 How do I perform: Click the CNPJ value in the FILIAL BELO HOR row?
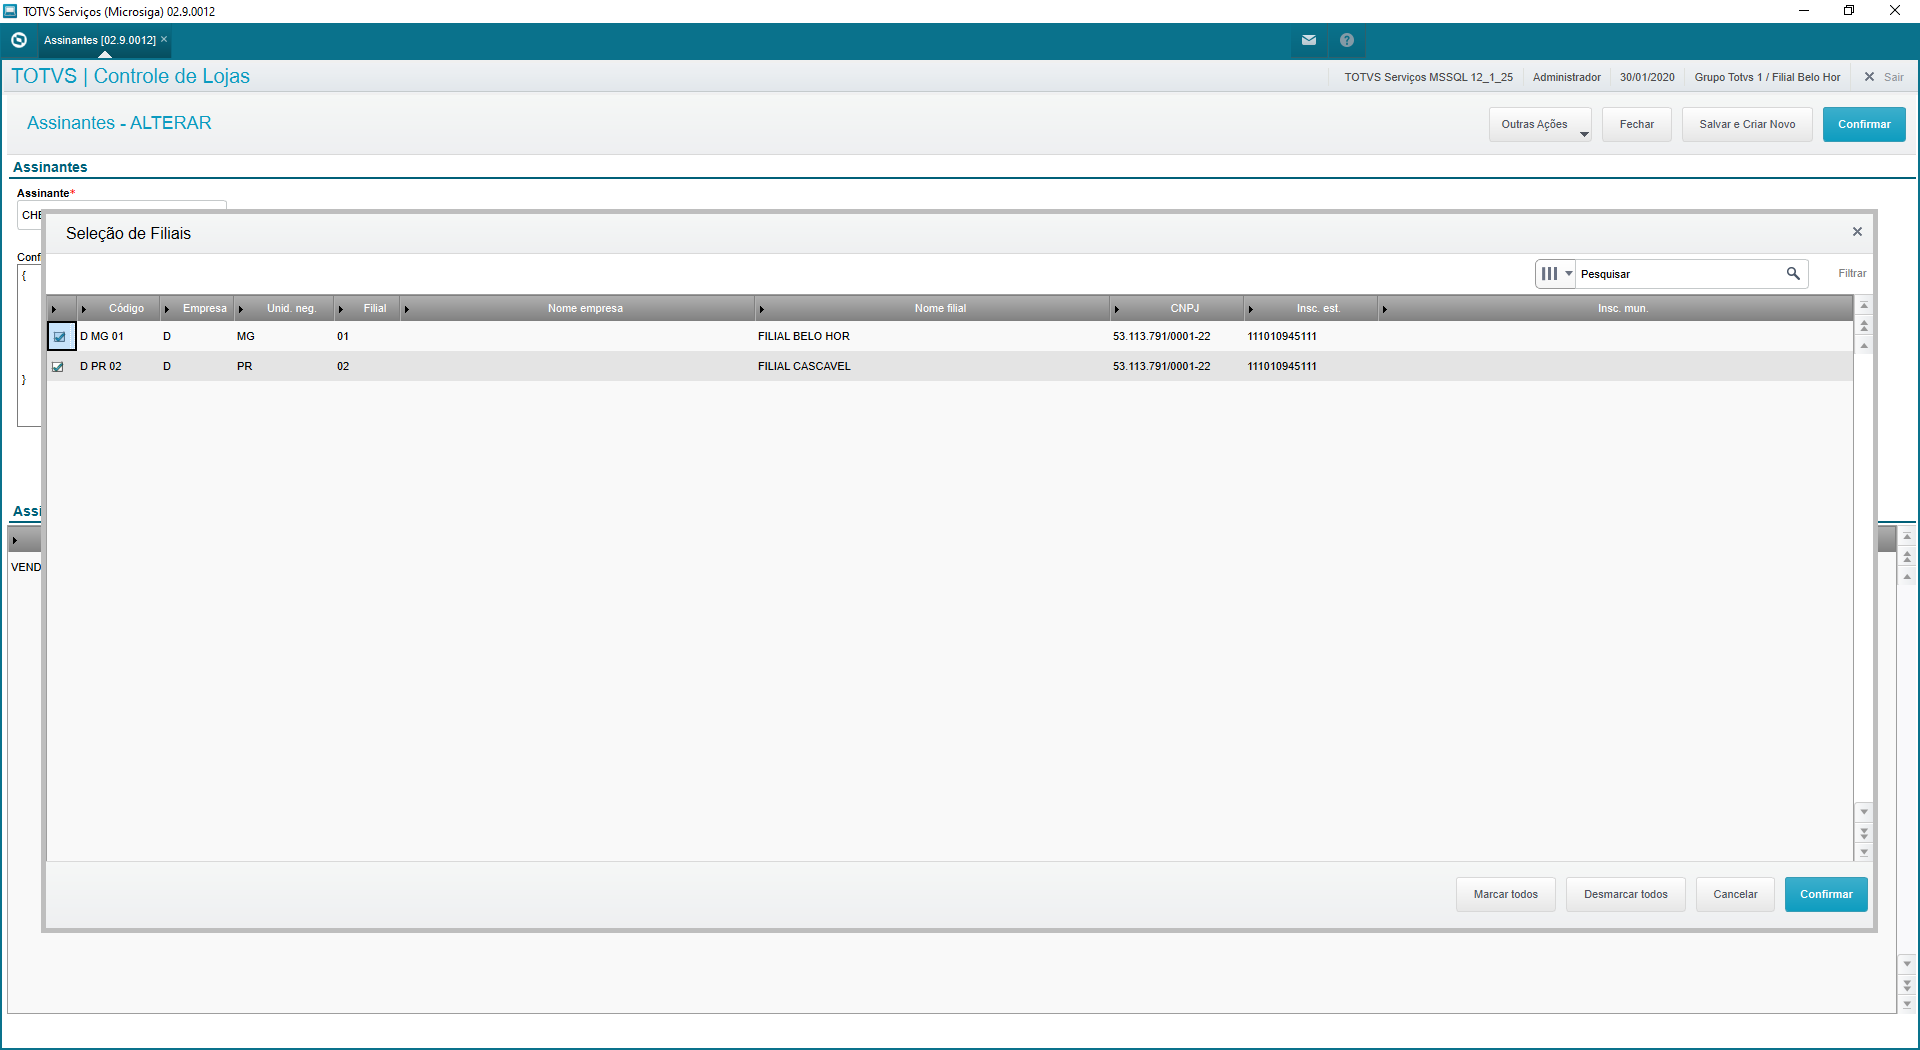pyautogui.click(x=1162, y=337)
